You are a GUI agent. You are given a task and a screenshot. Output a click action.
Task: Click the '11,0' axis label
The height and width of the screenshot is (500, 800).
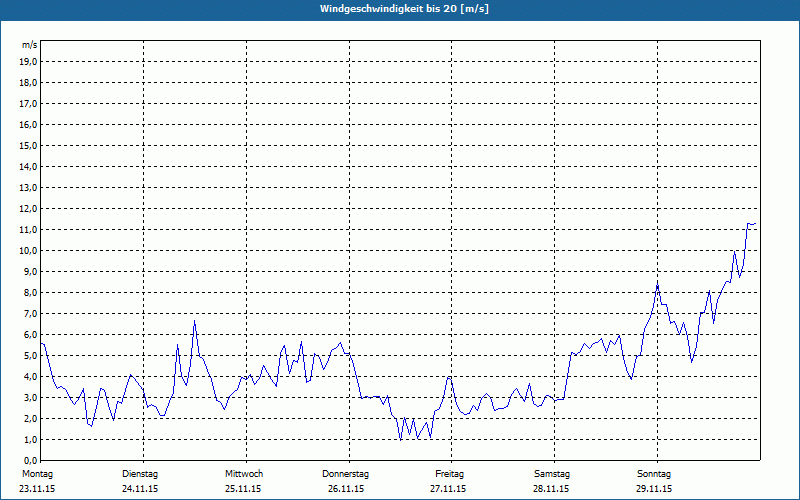pos(28,230)
